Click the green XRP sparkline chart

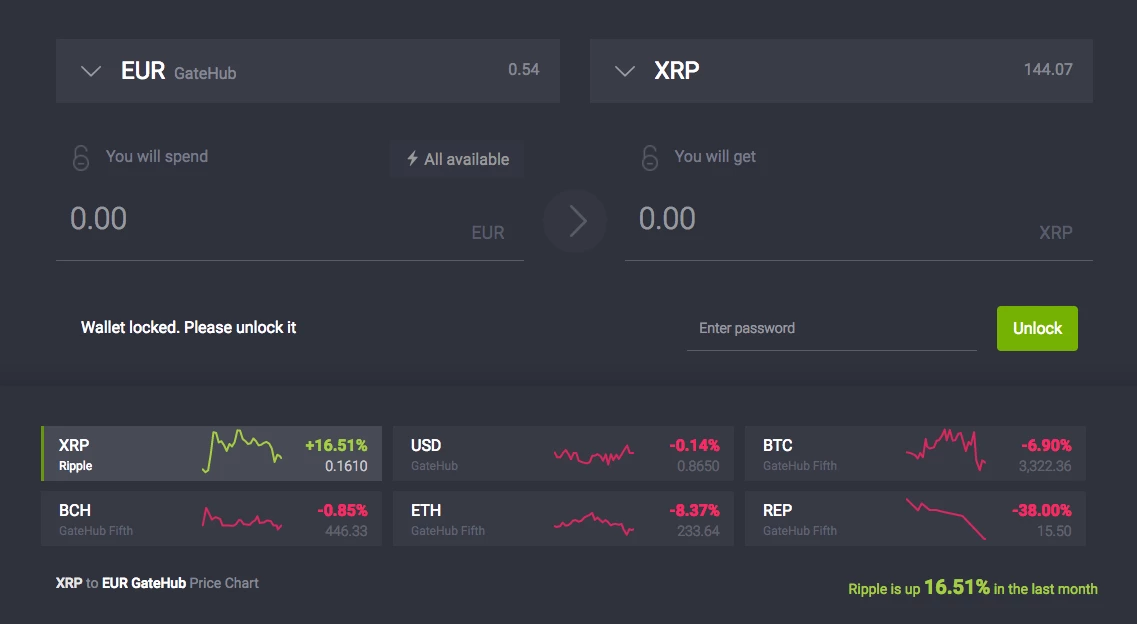click(242, 452)
